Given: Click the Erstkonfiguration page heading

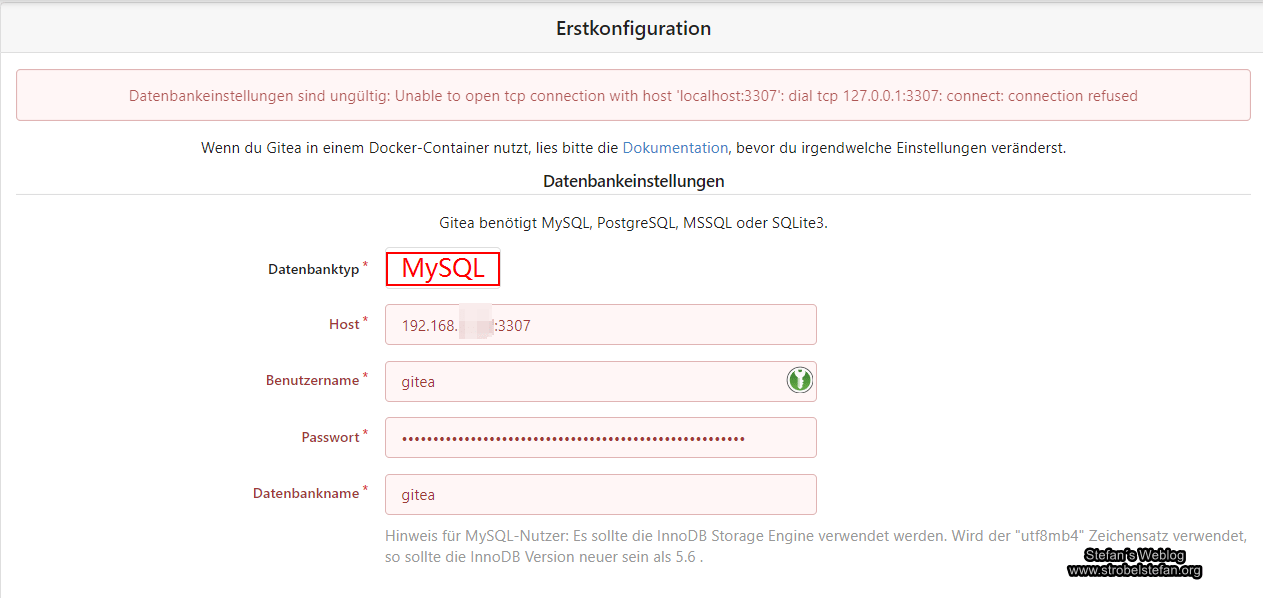Looking at the screenshot, I should coord(633,29).
